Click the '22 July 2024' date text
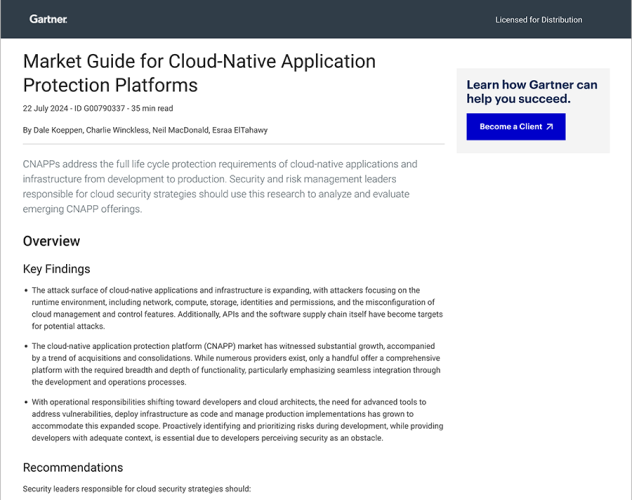Viewport: 632px width, 500px height. click(x=46, y=108)
